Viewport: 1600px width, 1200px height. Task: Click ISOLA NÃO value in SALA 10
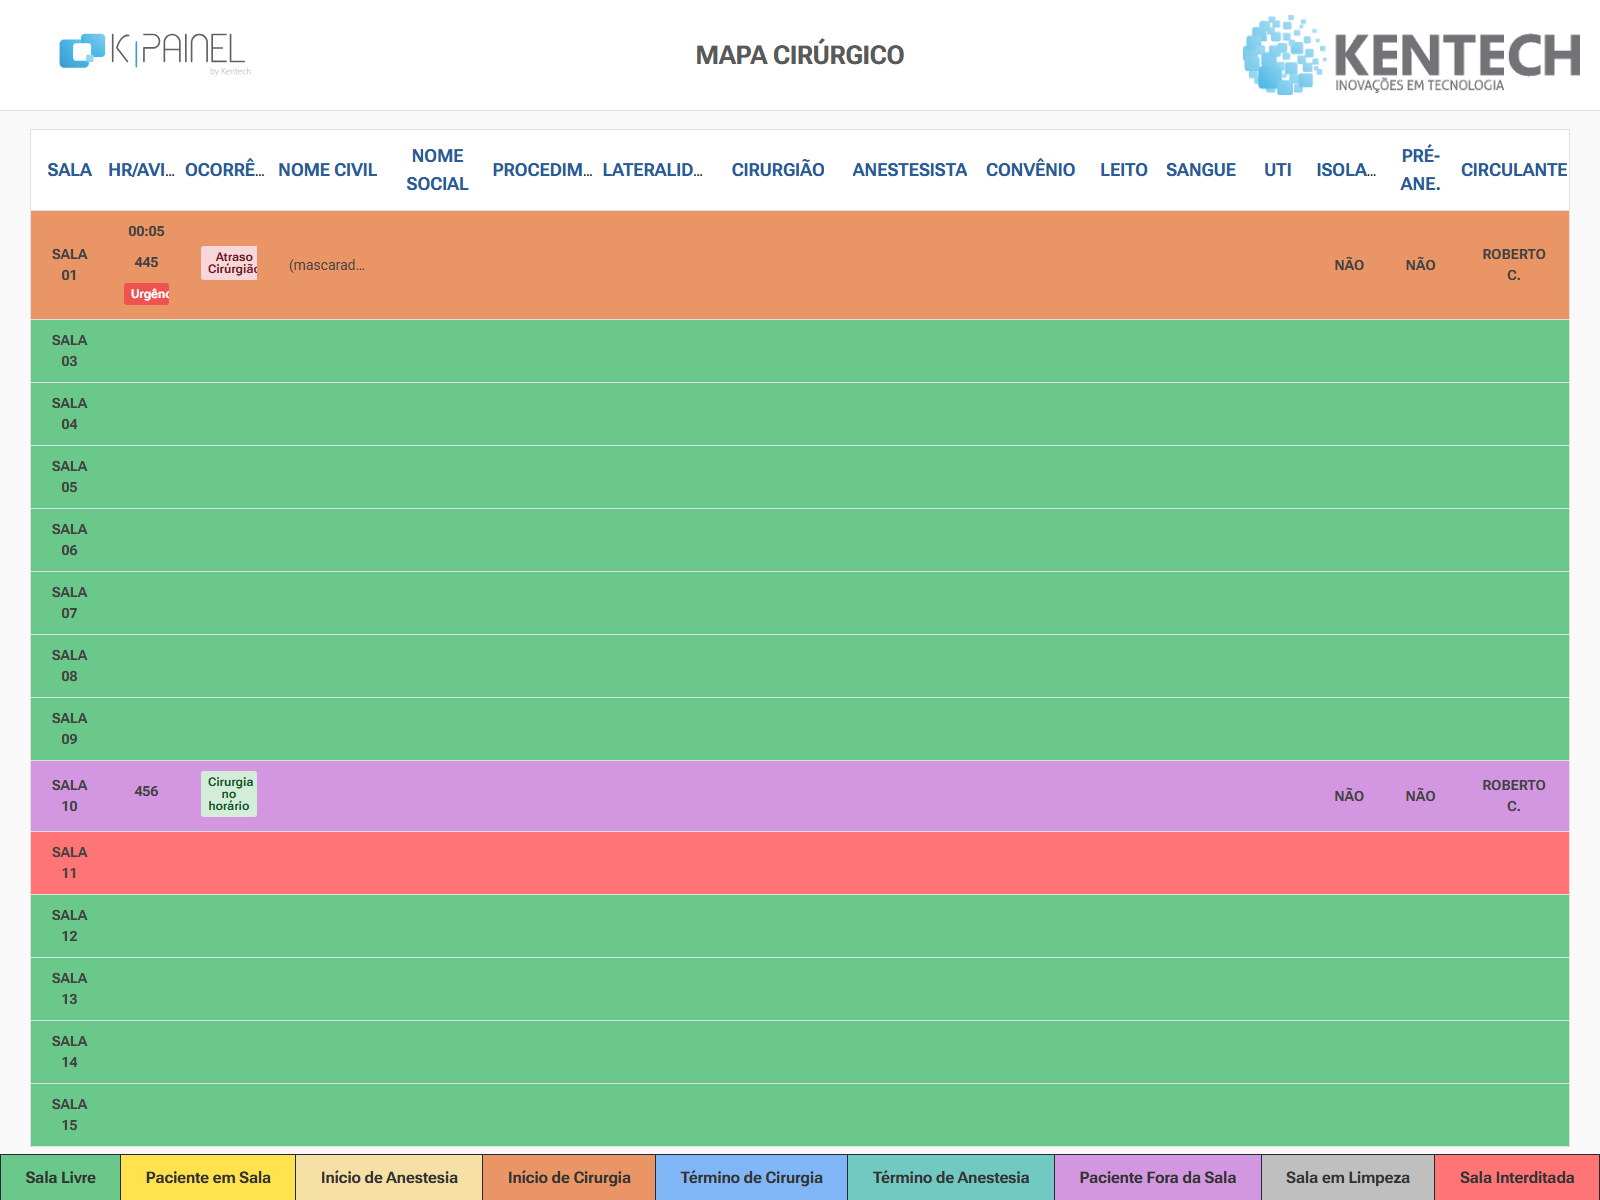pyautogui.click(x=1349, y=796)
